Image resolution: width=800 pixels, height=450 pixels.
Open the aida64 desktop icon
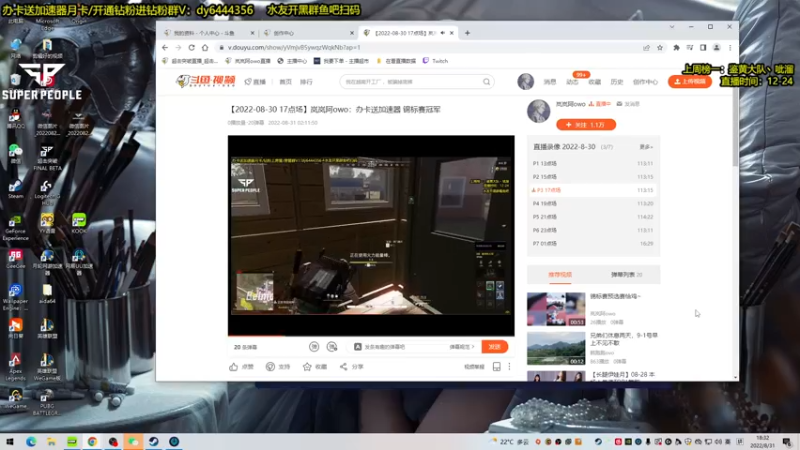coord(47,294)
